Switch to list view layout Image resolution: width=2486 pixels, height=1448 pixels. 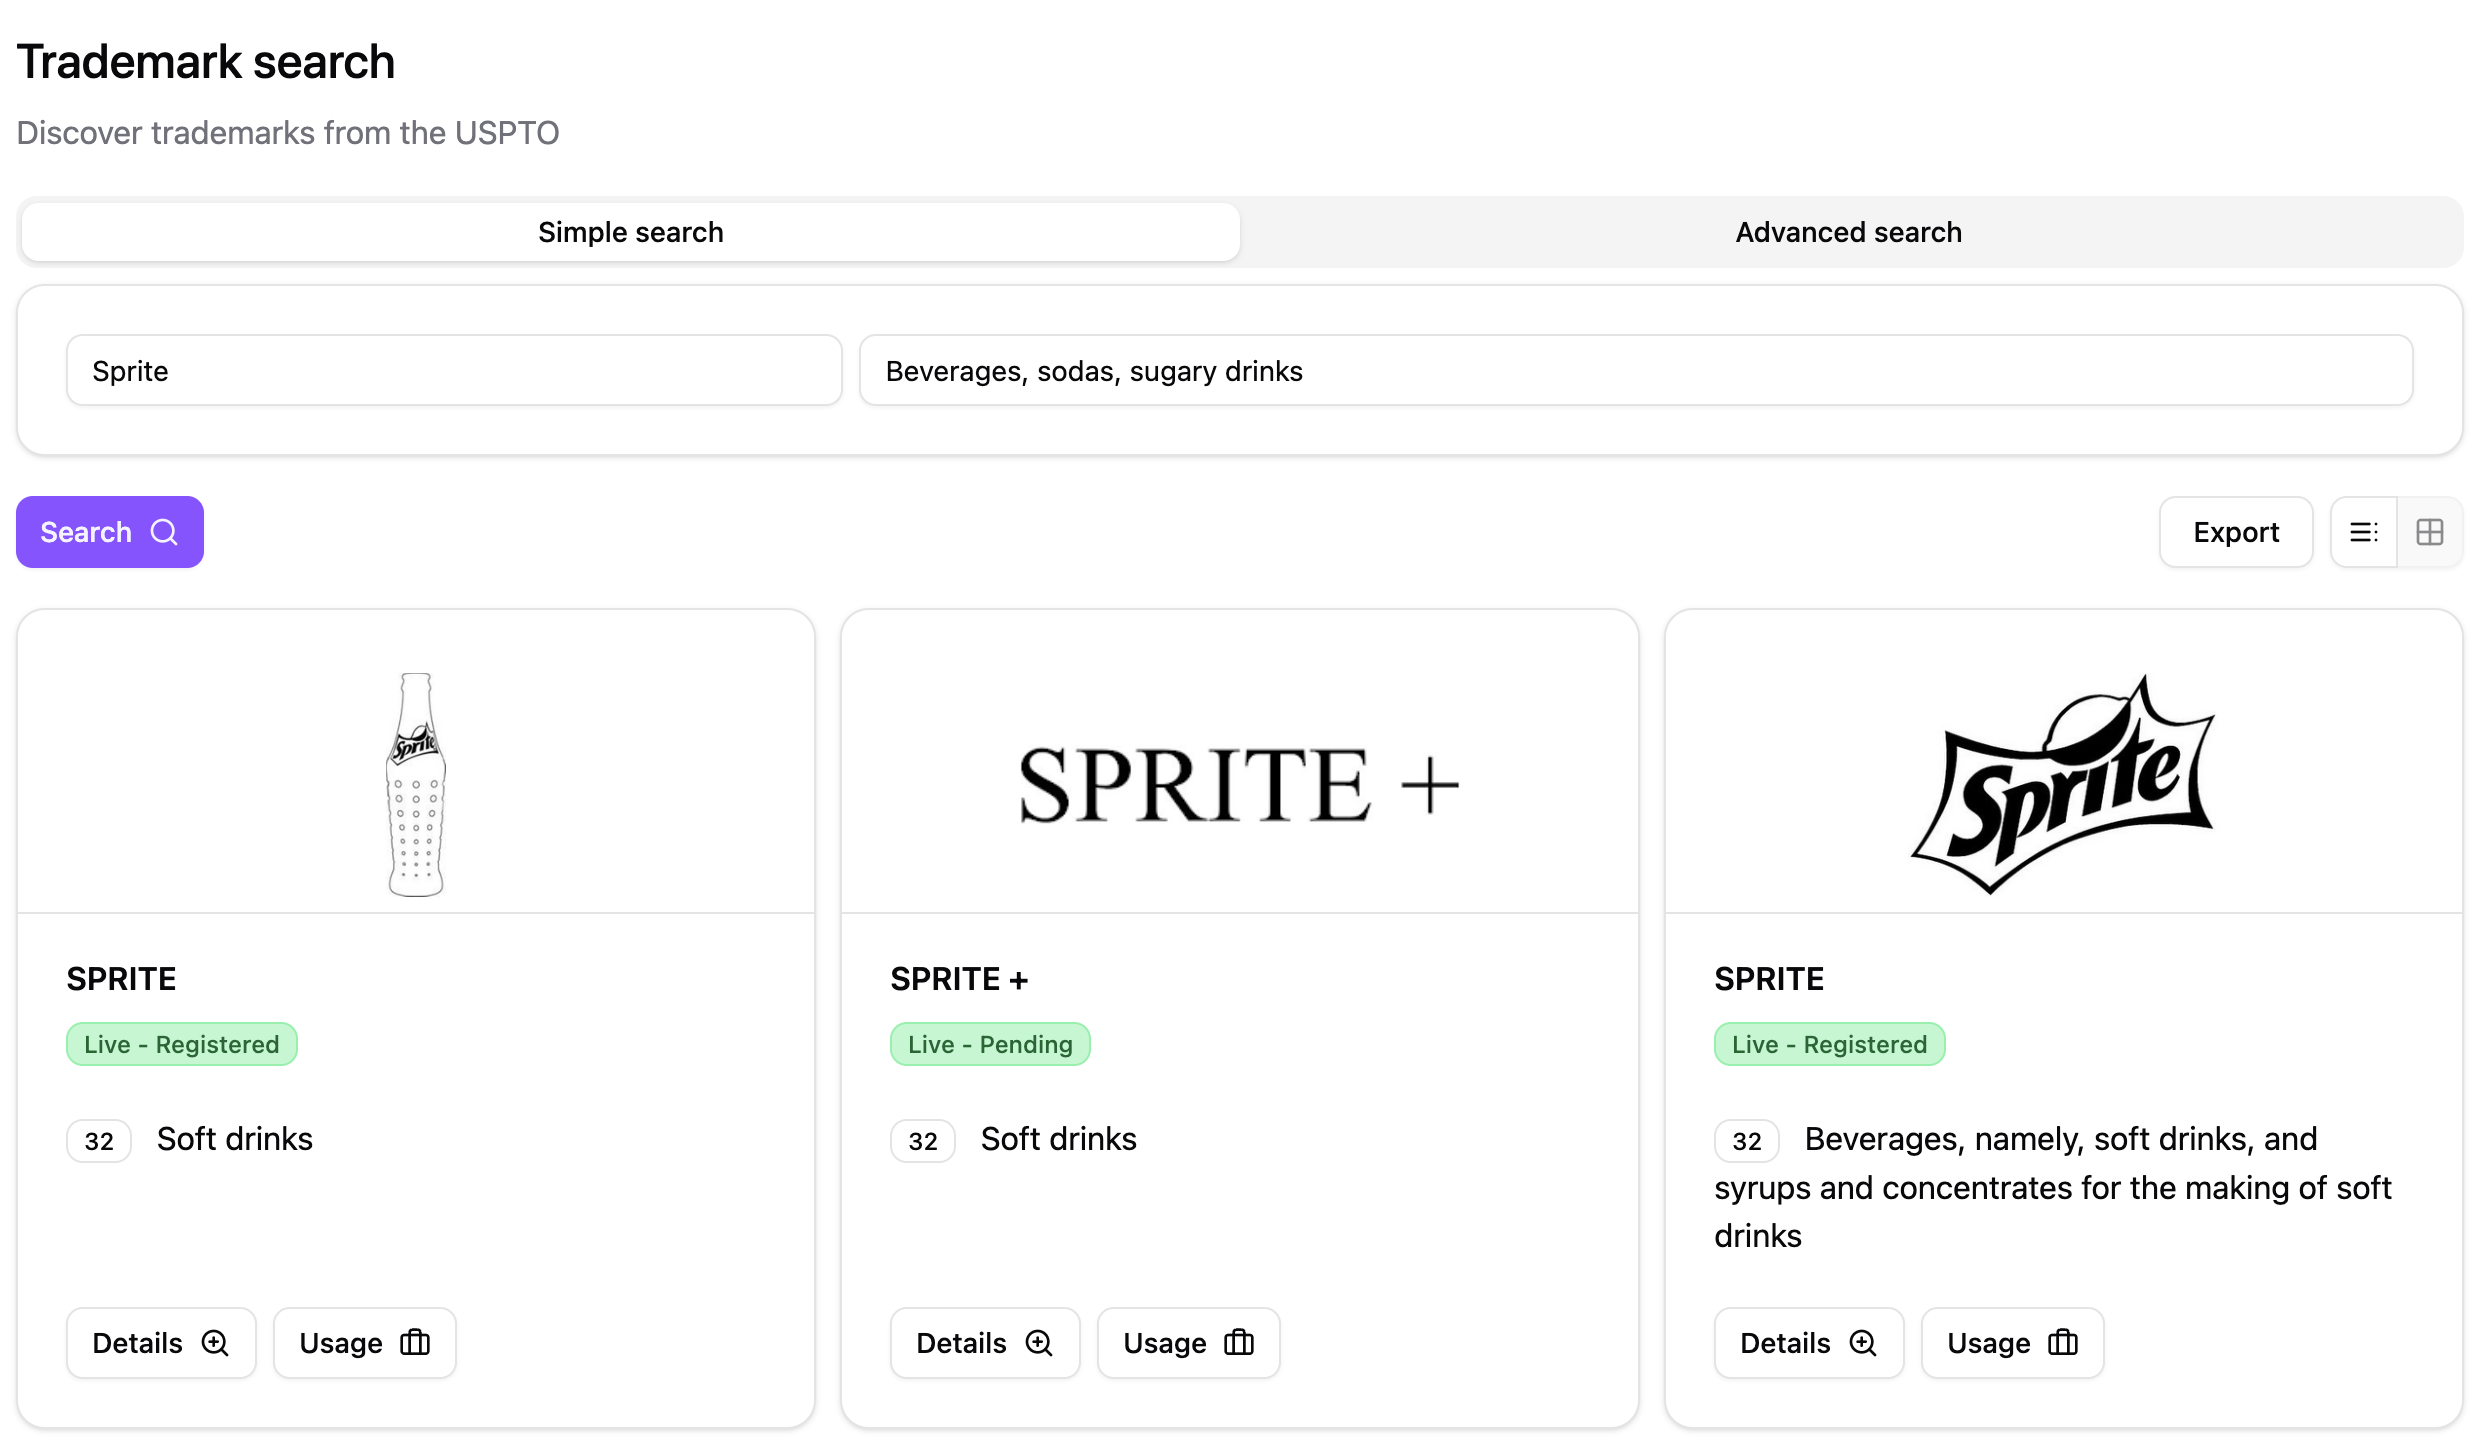2364,532
